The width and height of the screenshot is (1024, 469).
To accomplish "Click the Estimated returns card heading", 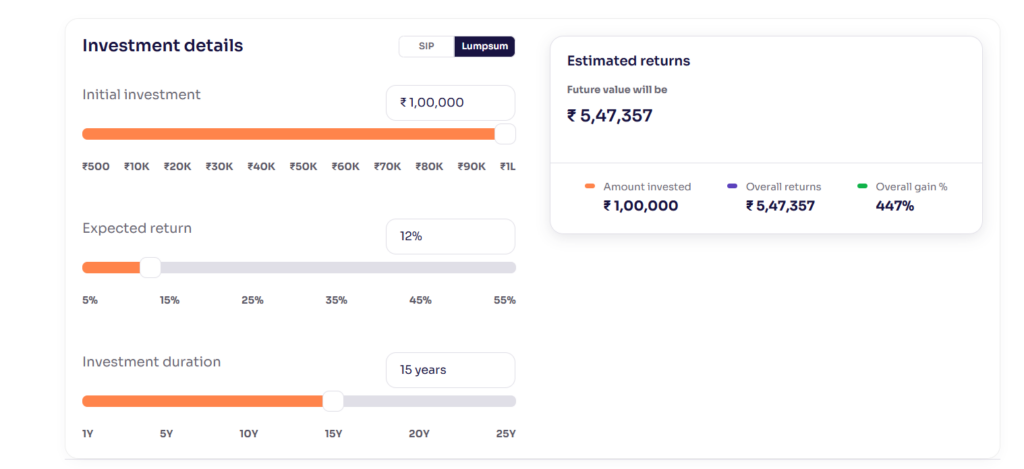I will pyautogui.click(x=628, y=61).
